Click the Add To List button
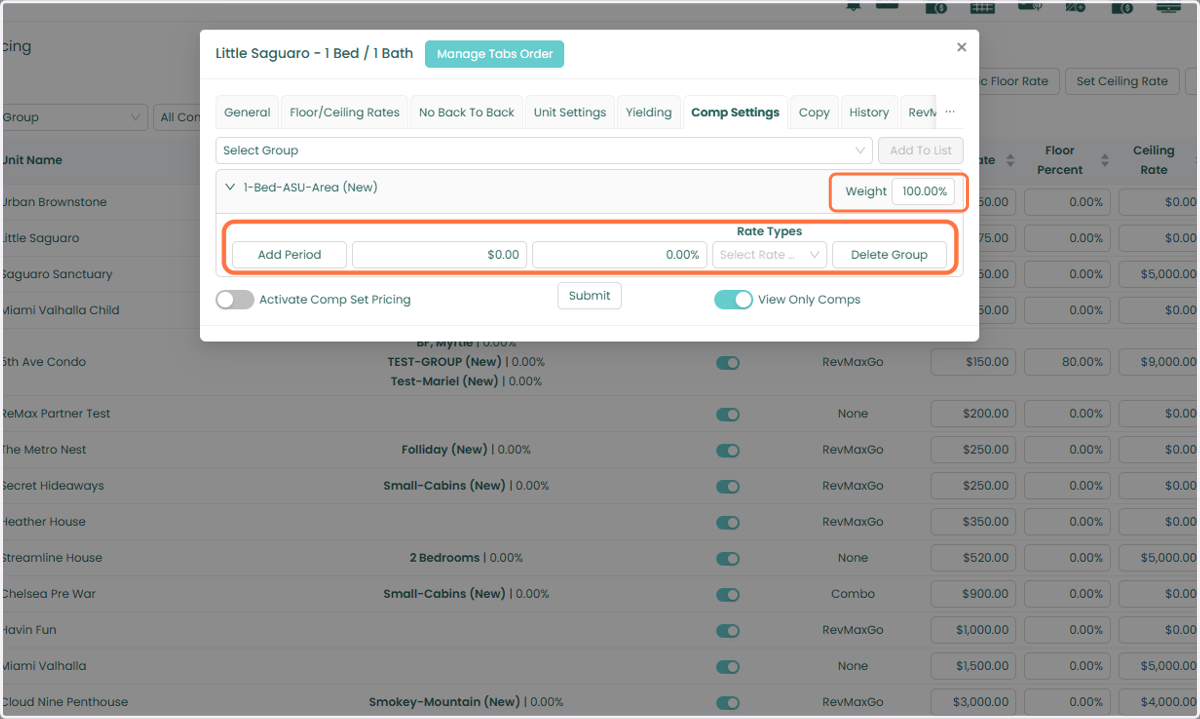The height and width of the screenshot is (719, 1200). 921,150
